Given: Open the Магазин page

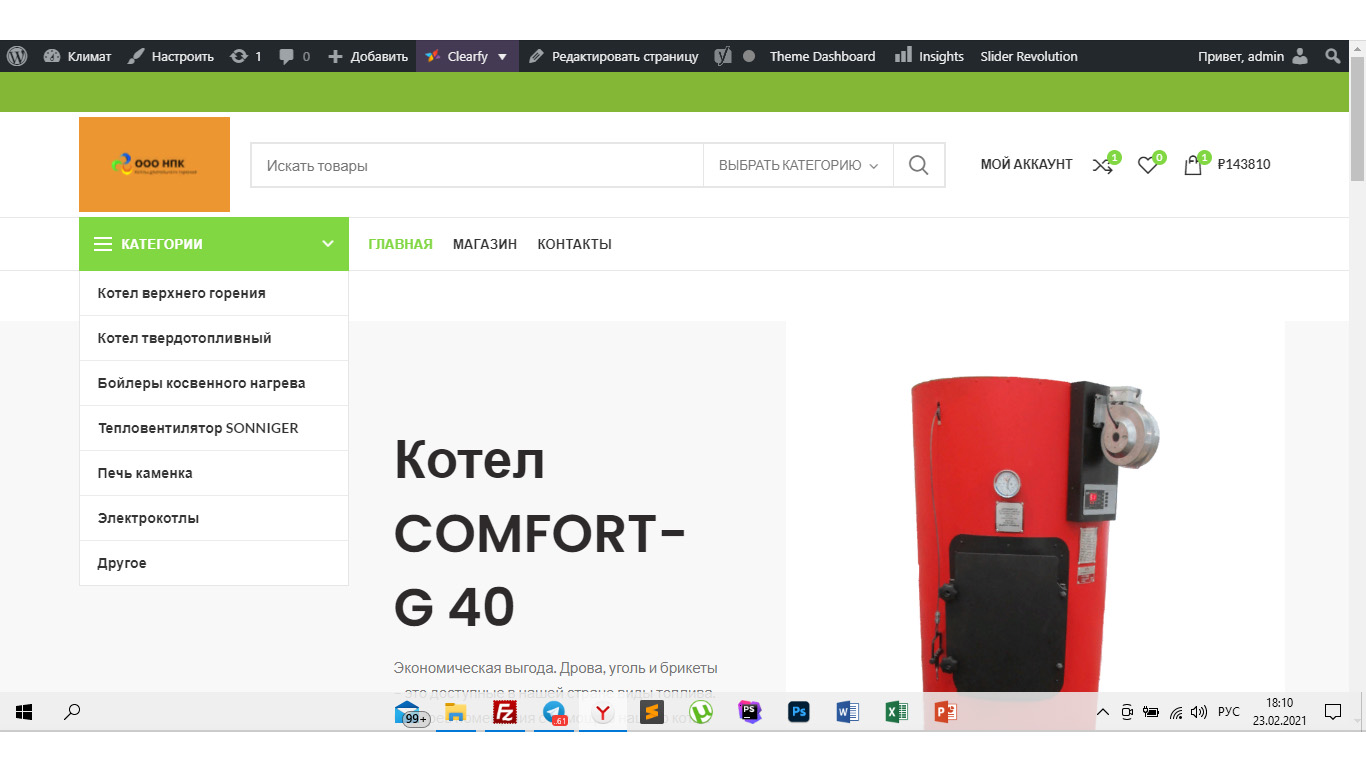Looking at the screenshot, I should 485,244.
